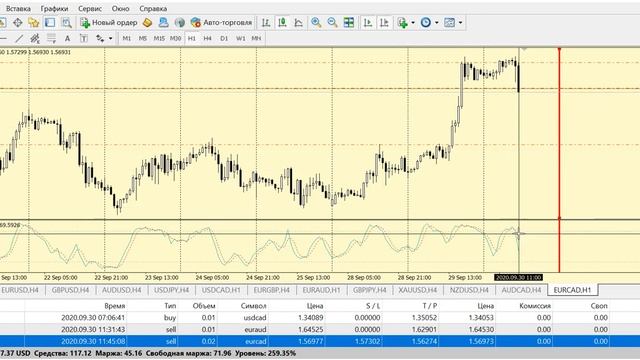
Task: Select the horizontal line tool
Action: point(3,38)
